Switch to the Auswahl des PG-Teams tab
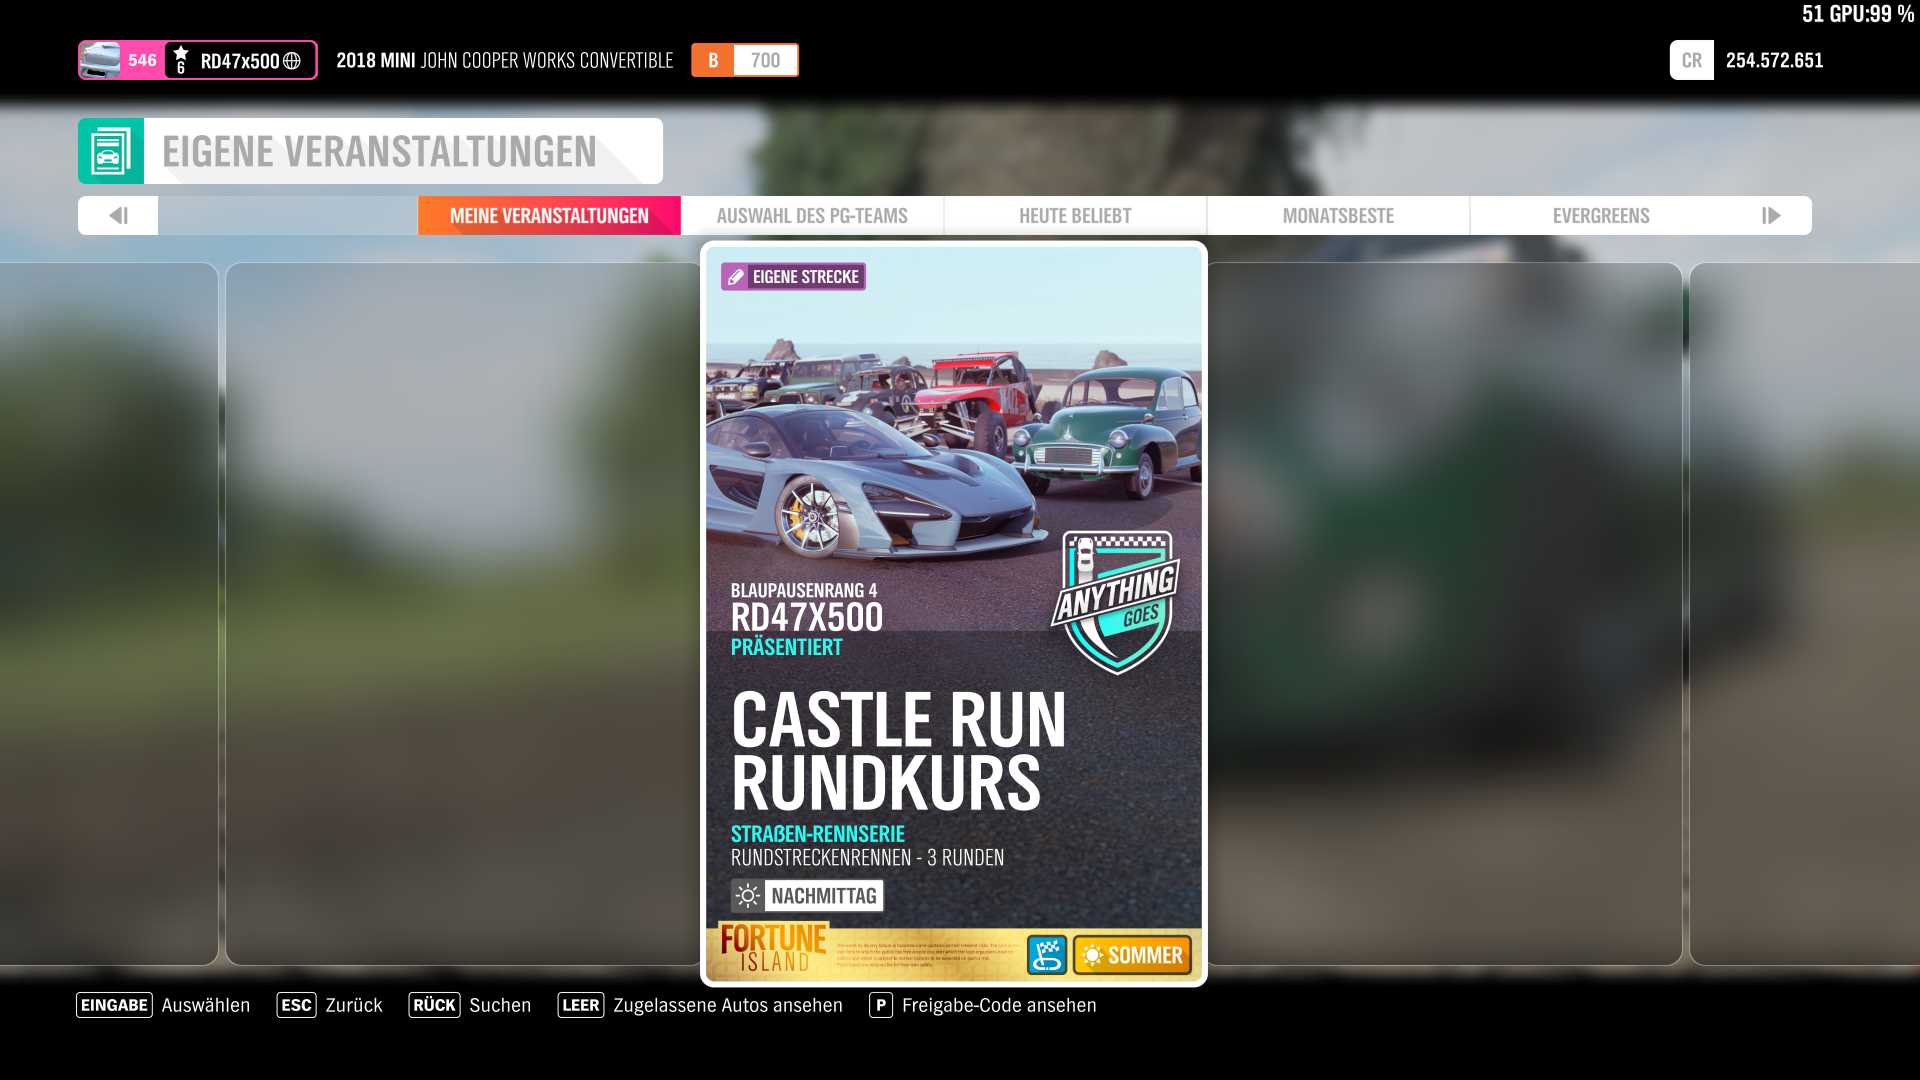 (812, 216)
